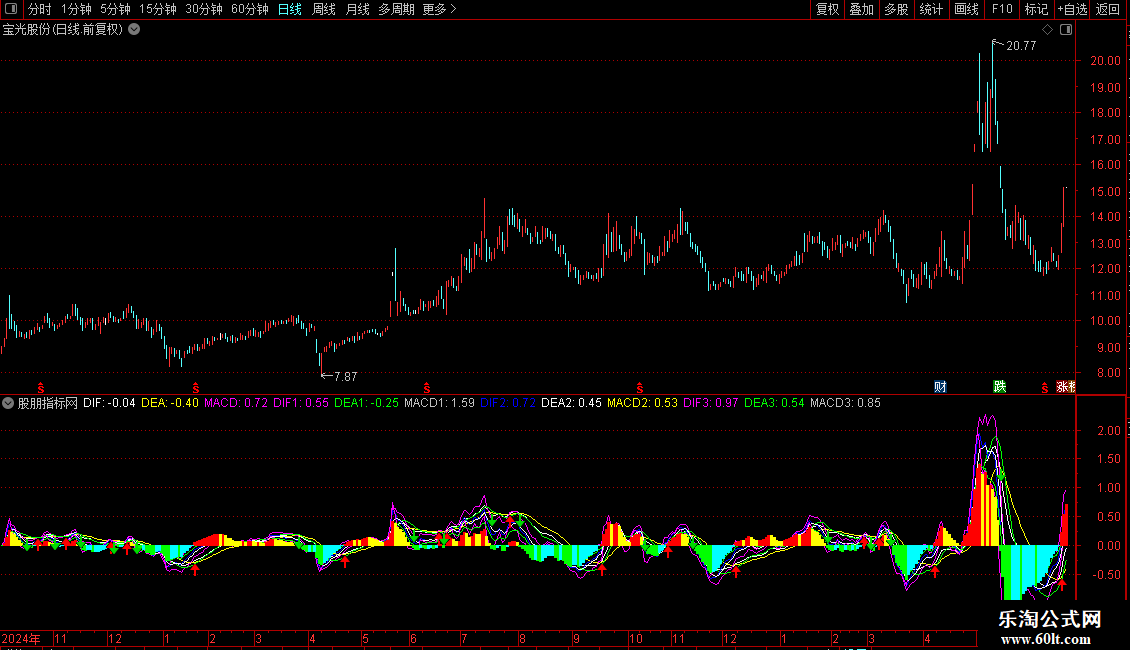1130x650 pixels.
Task: Switch to 日线 daily chart
Action: click(290, 9)
